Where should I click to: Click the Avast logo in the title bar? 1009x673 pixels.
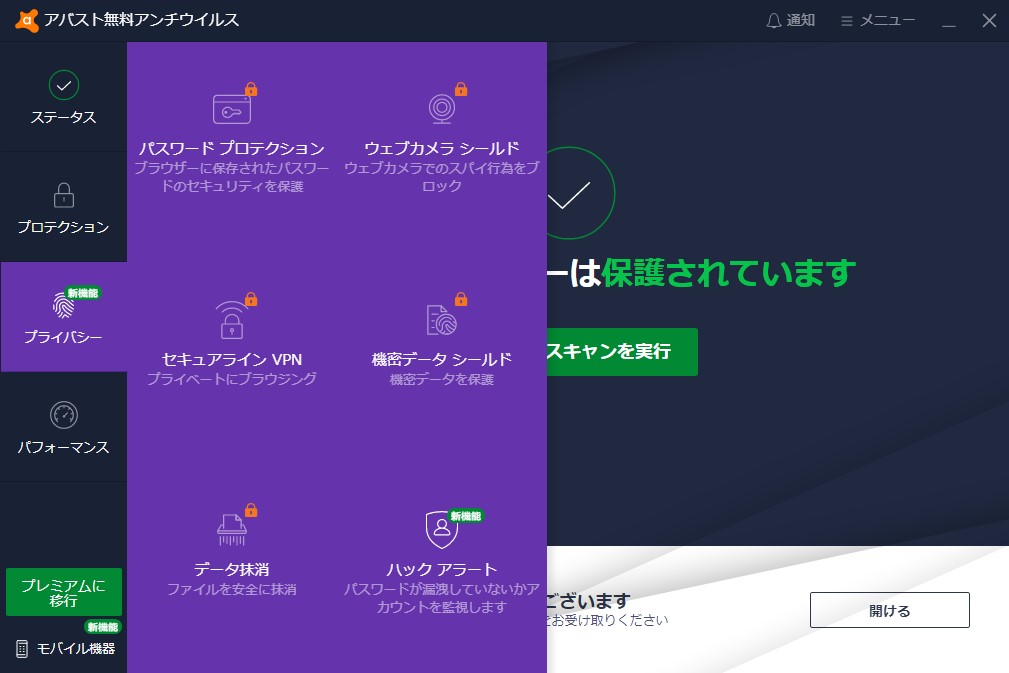coord(27,19)
